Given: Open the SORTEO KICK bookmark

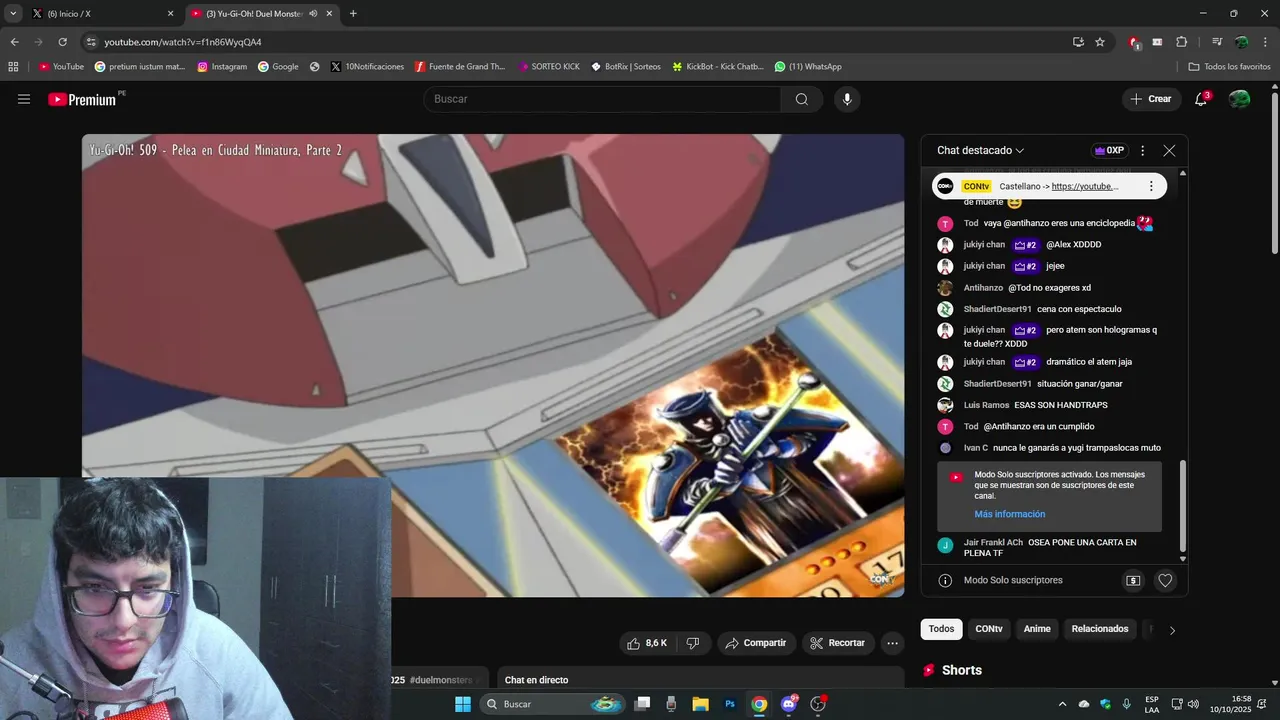Looking at the screenshot, I should (x=549, y=66).
